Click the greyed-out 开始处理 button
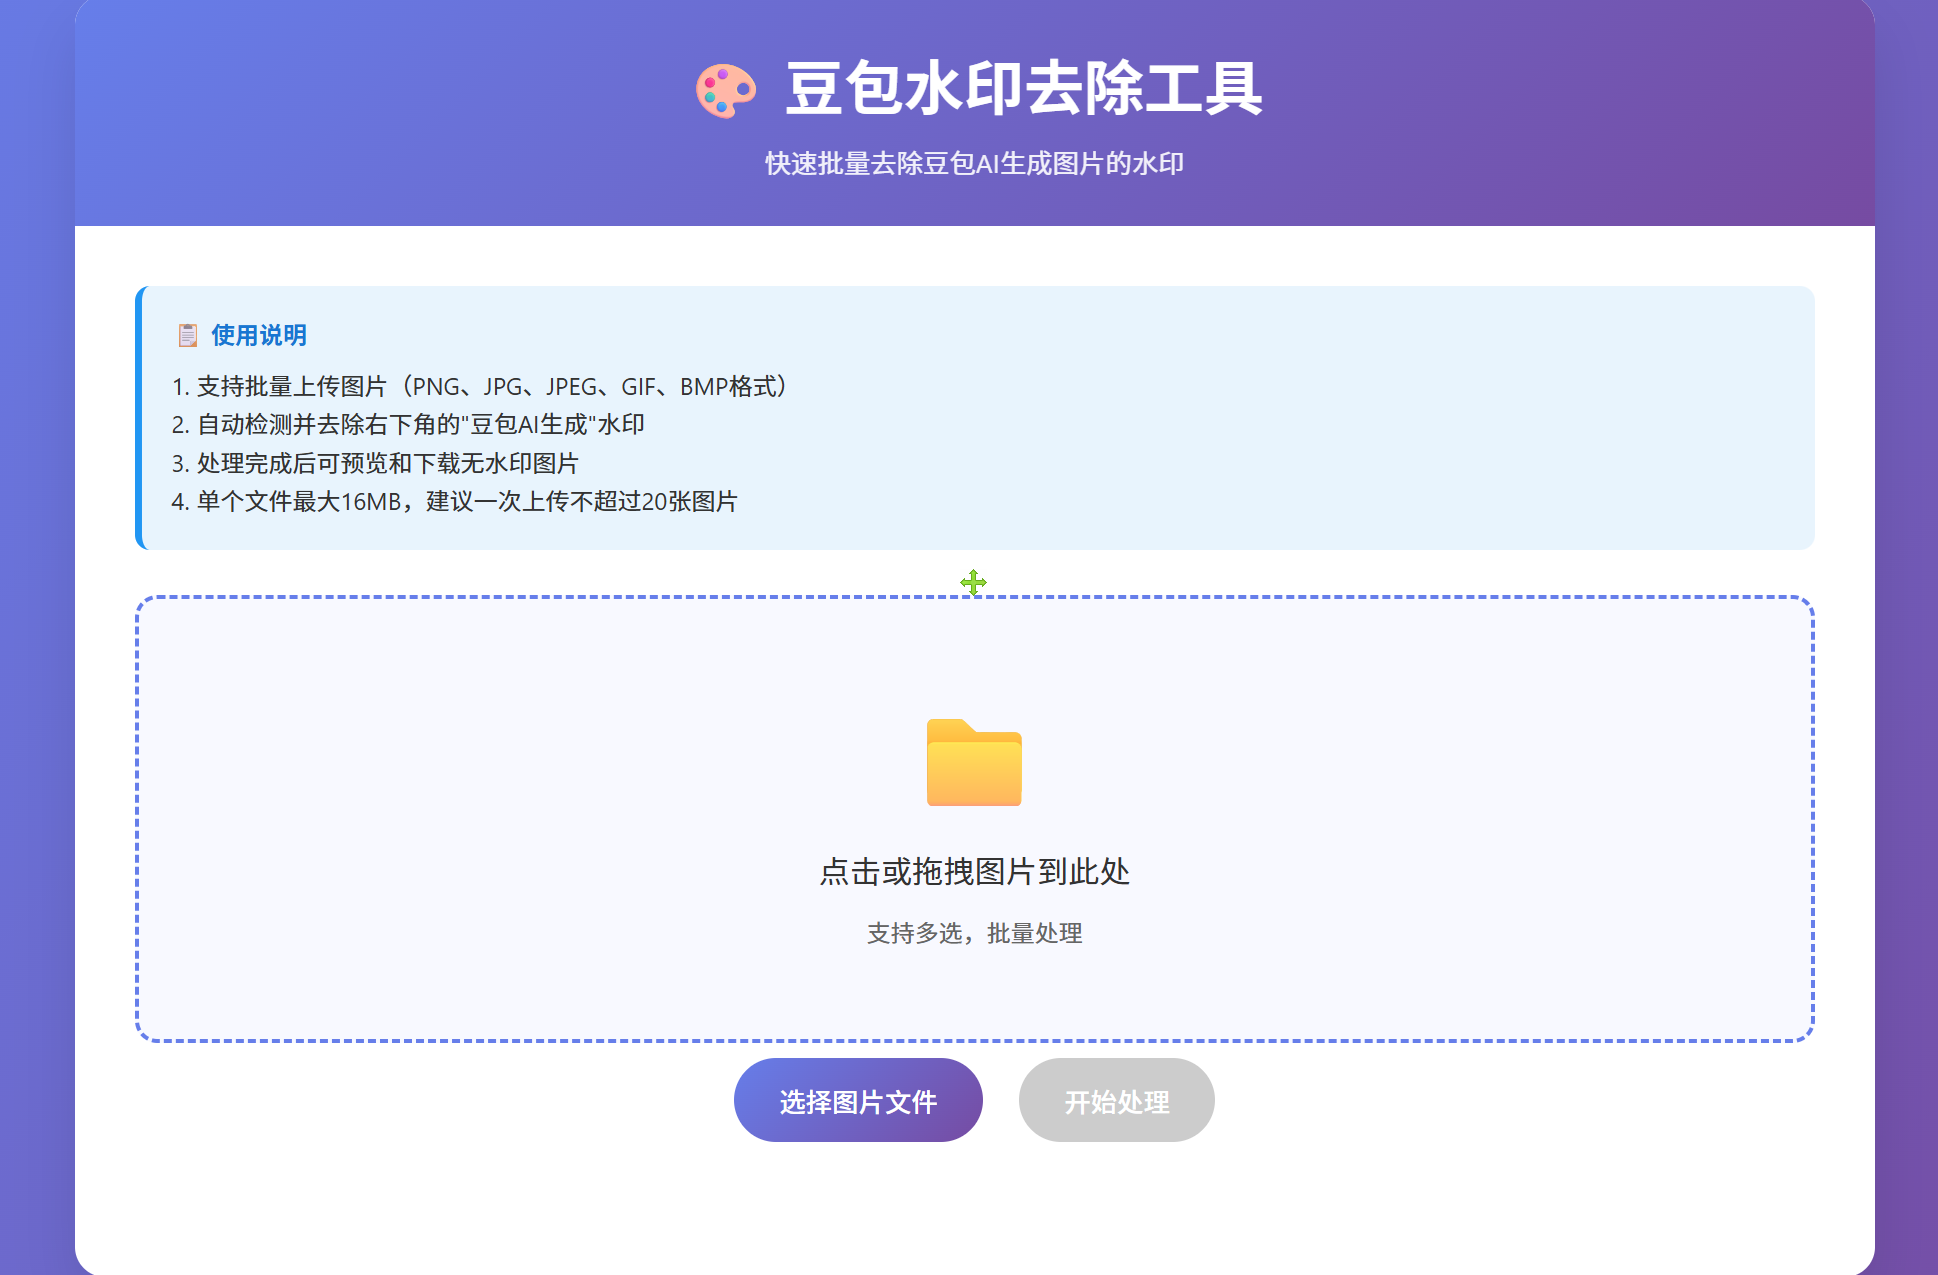1938x1275 pixels. [x=1116, y=1100]
